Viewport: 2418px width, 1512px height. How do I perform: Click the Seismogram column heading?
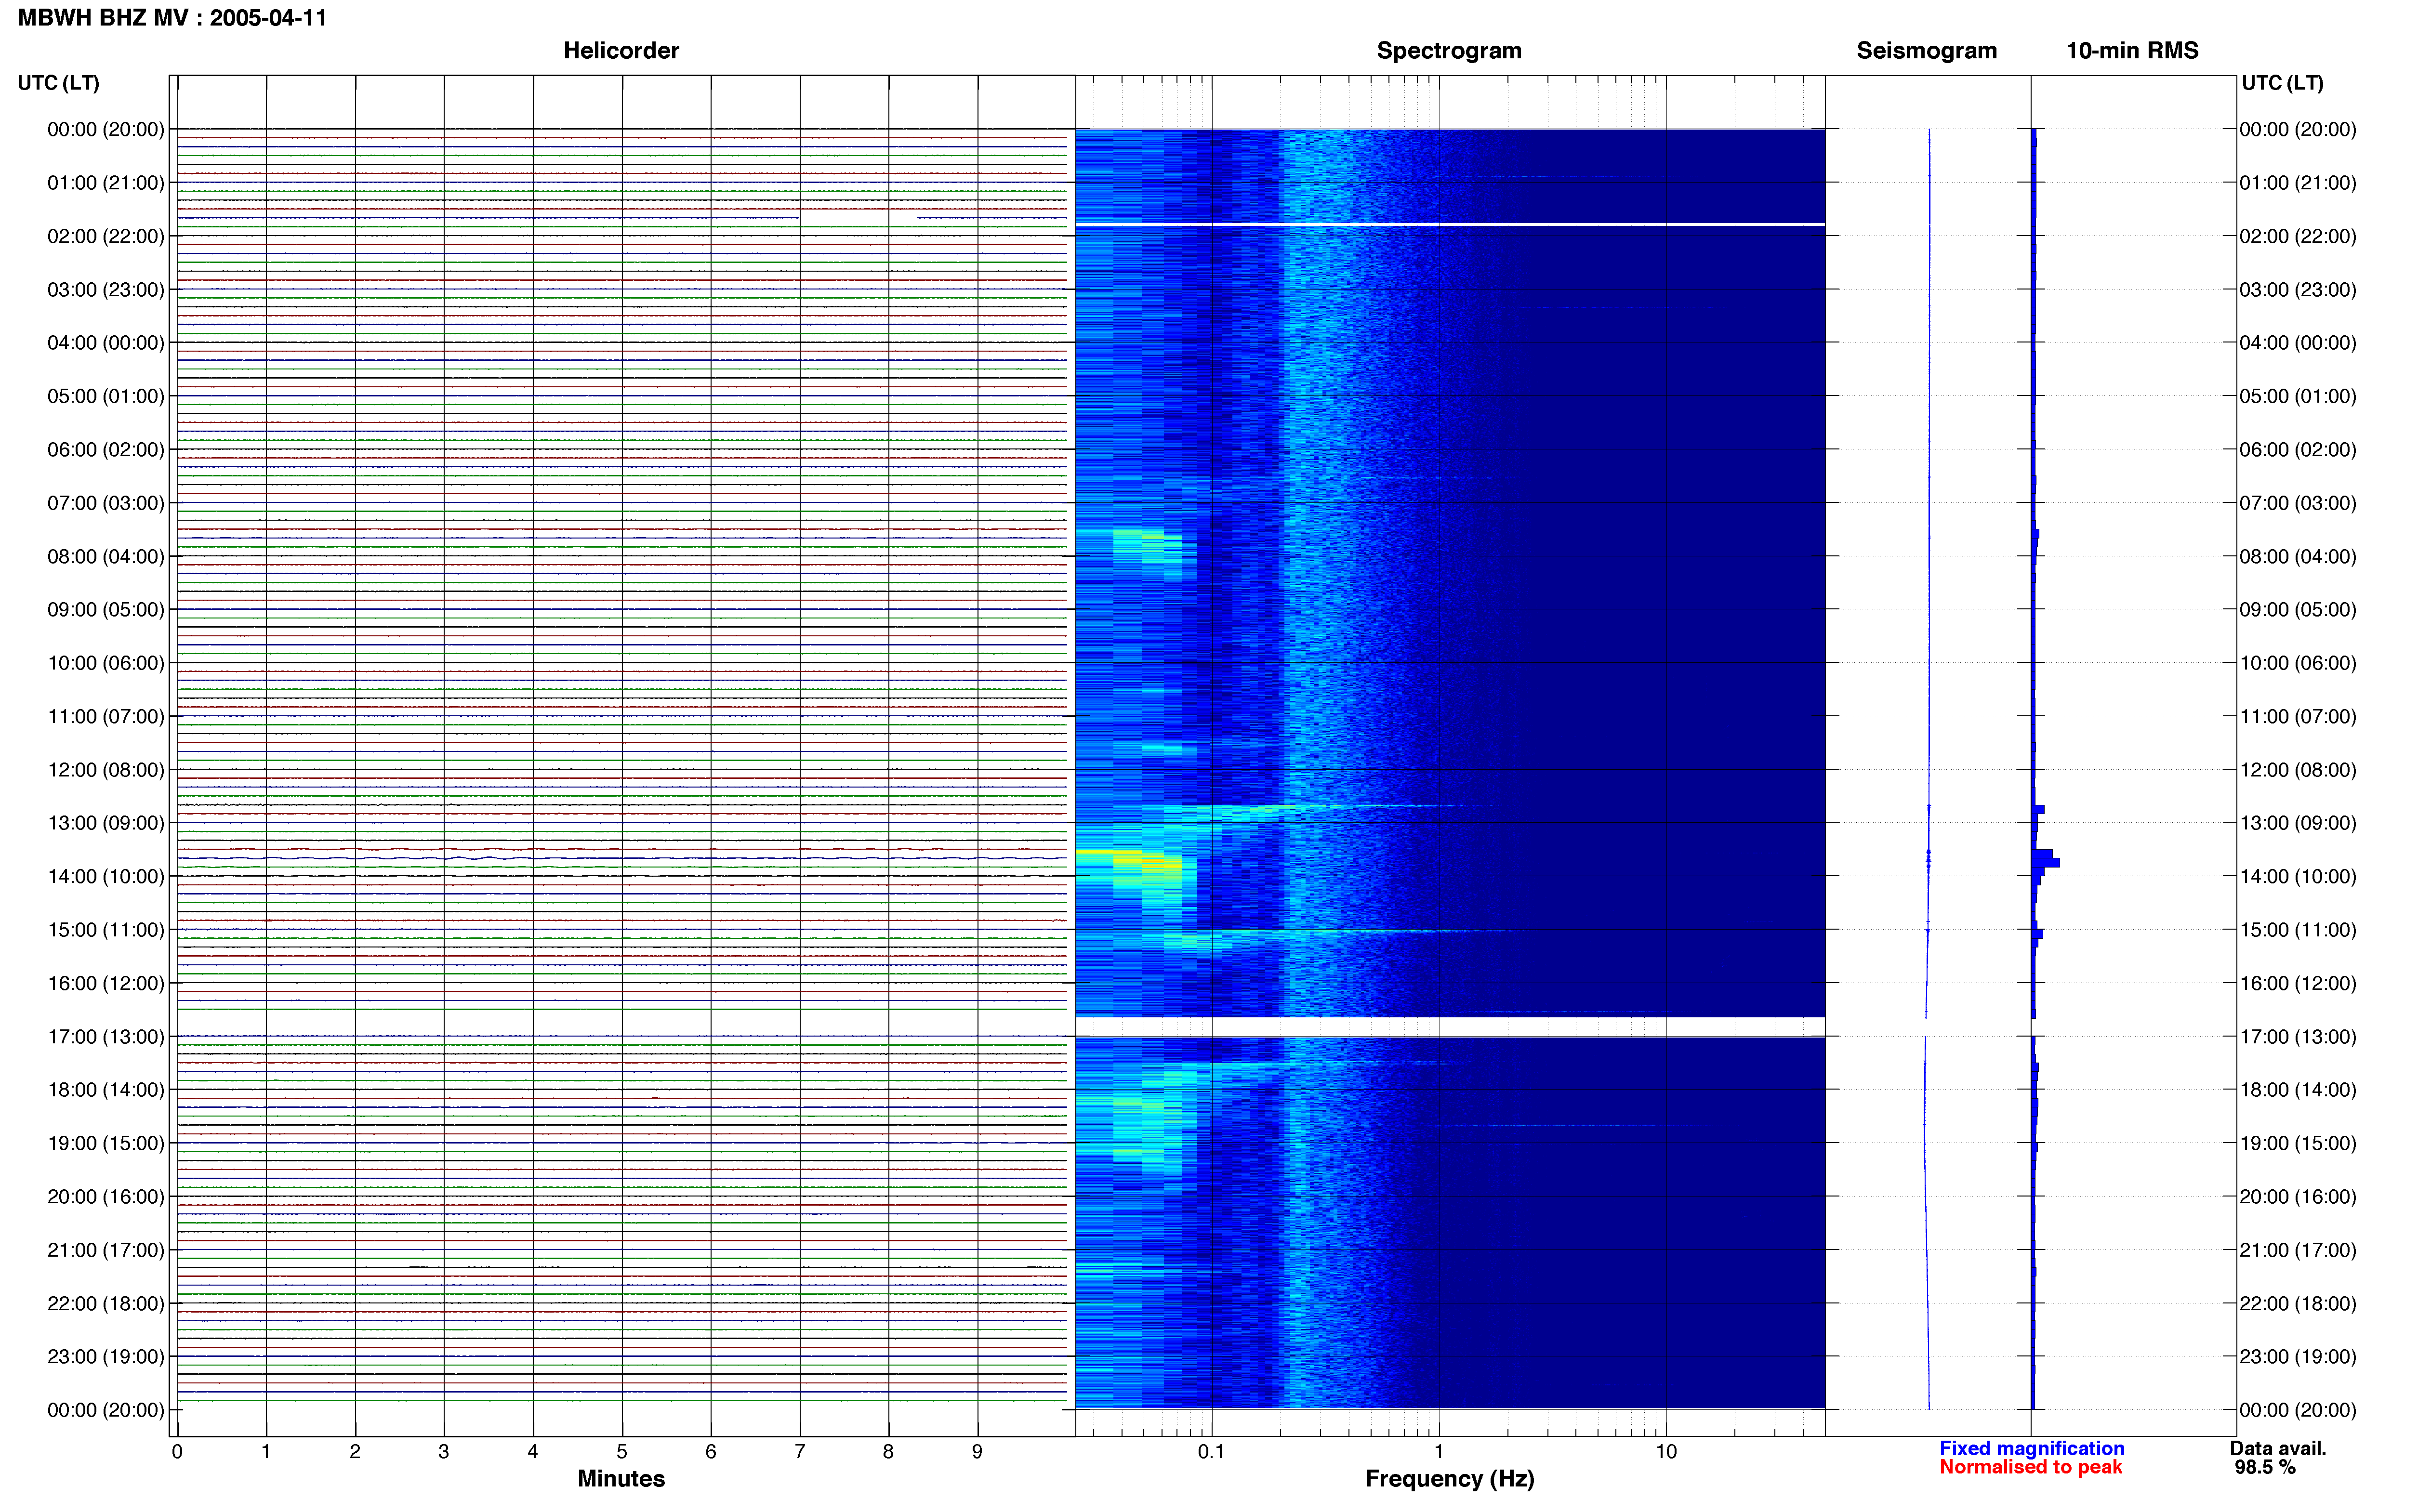coord(1926,50)
